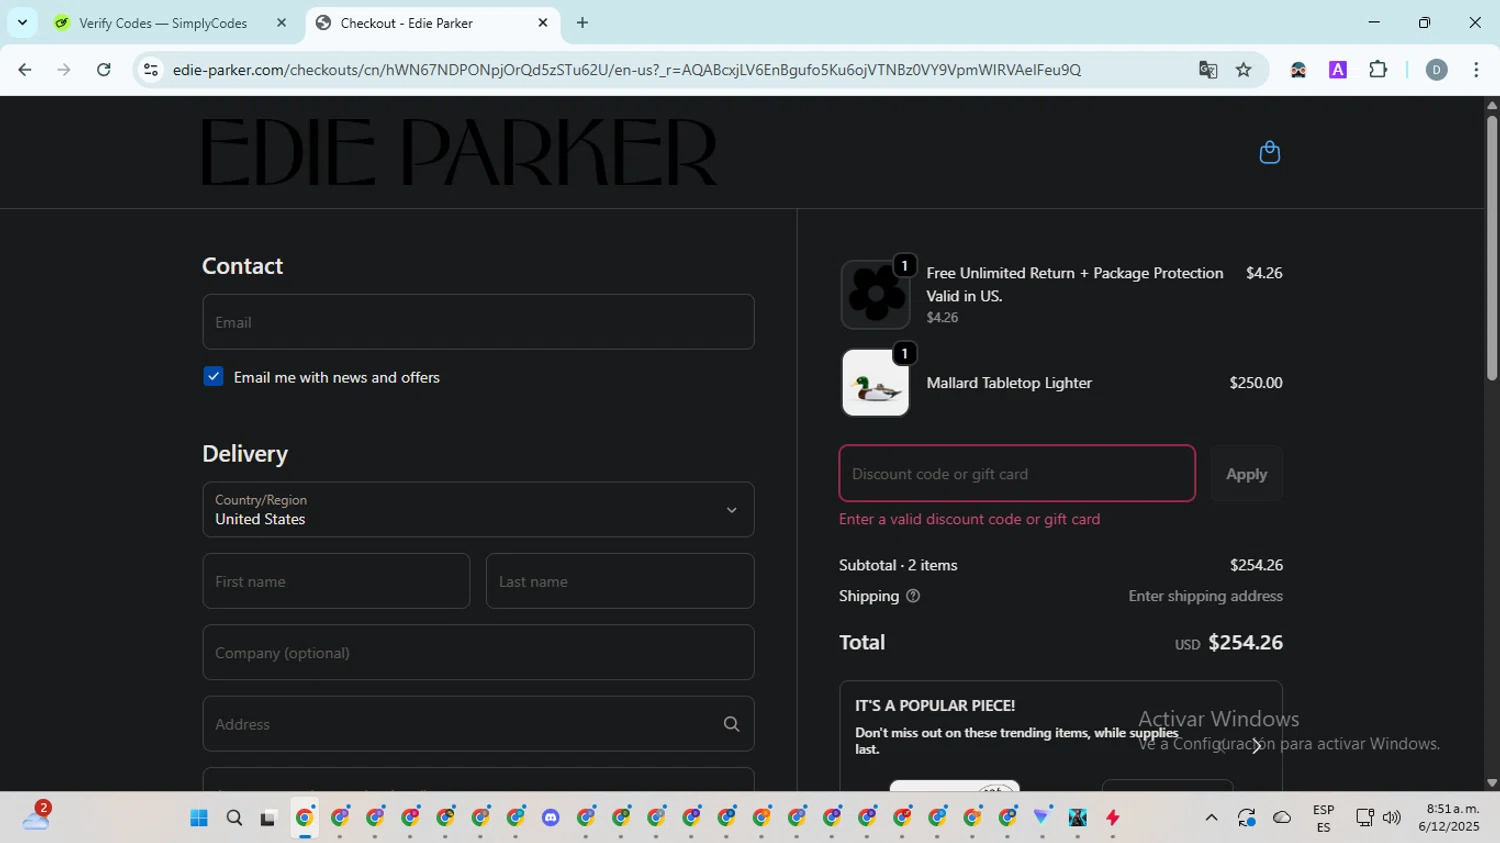The height and width of the screenshot is (843, 1500).
Task: Click the address search magnifier icon
Action: 731,724
